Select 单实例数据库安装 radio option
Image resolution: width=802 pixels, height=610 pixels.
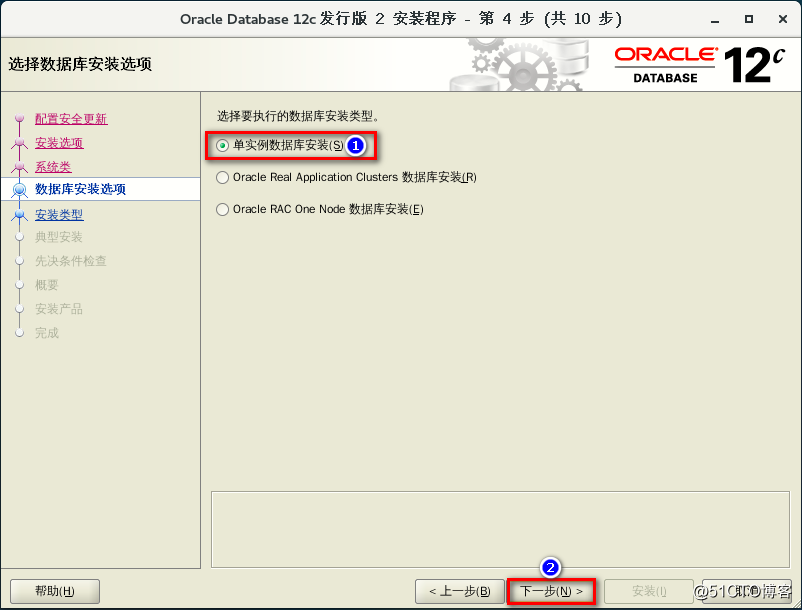pyautogui.click(x=221, y=146)
